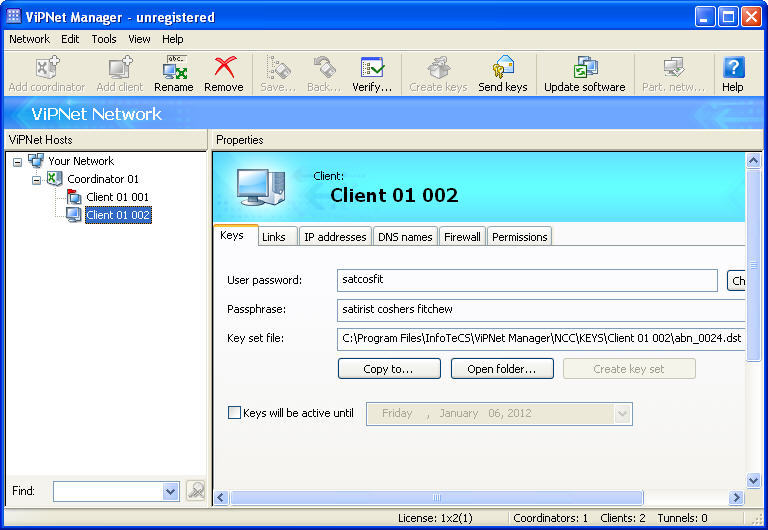Image resolution: width=768 pixels, height=530 pixels.
Task: Click the Your Network icon in the tree
Action: click(36, 161)
